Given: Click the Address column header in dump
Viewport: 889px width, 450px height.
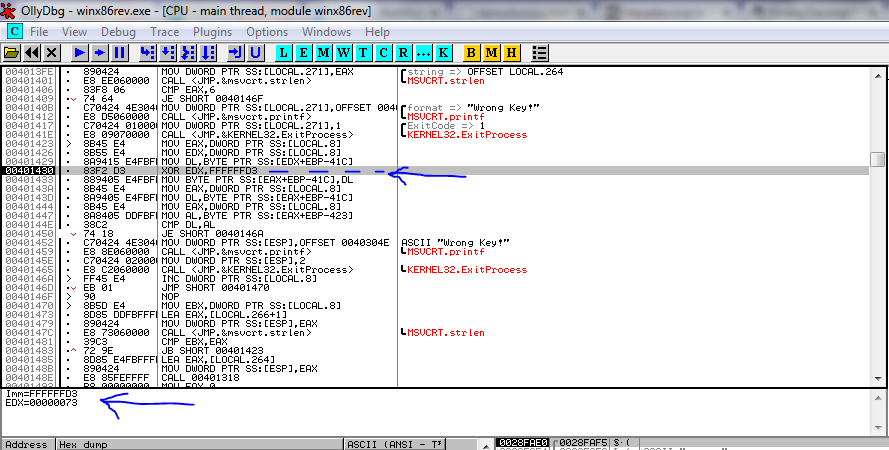Looking at the screenshot, I should pyautogui.click(x=28, y=444).
